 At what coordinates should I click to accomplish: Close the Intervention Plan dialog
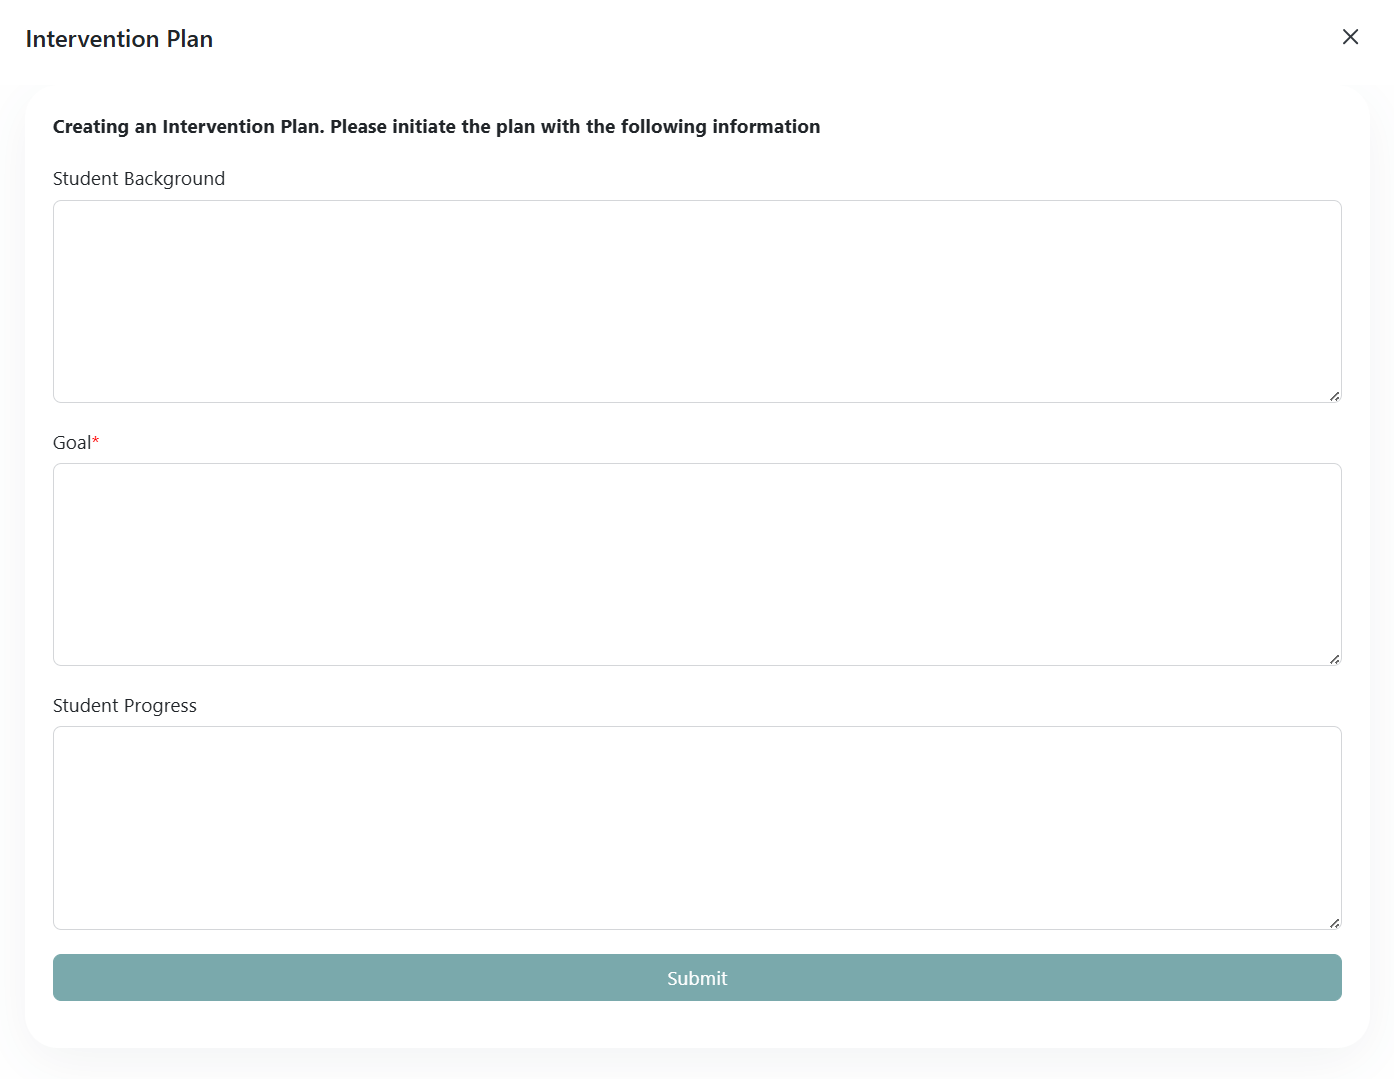pyautogui.click(x=1350, y=36)
